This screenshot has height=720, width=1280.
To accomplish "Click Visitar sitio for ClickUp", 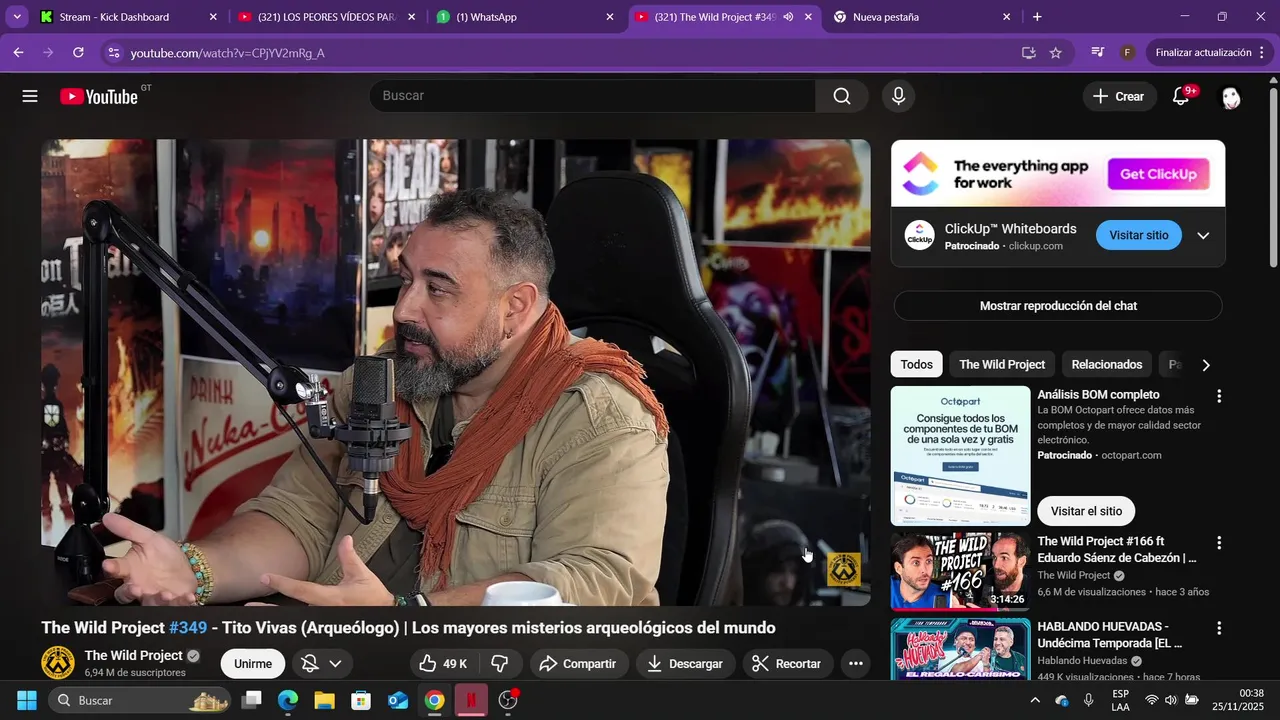I will 1139,236.
